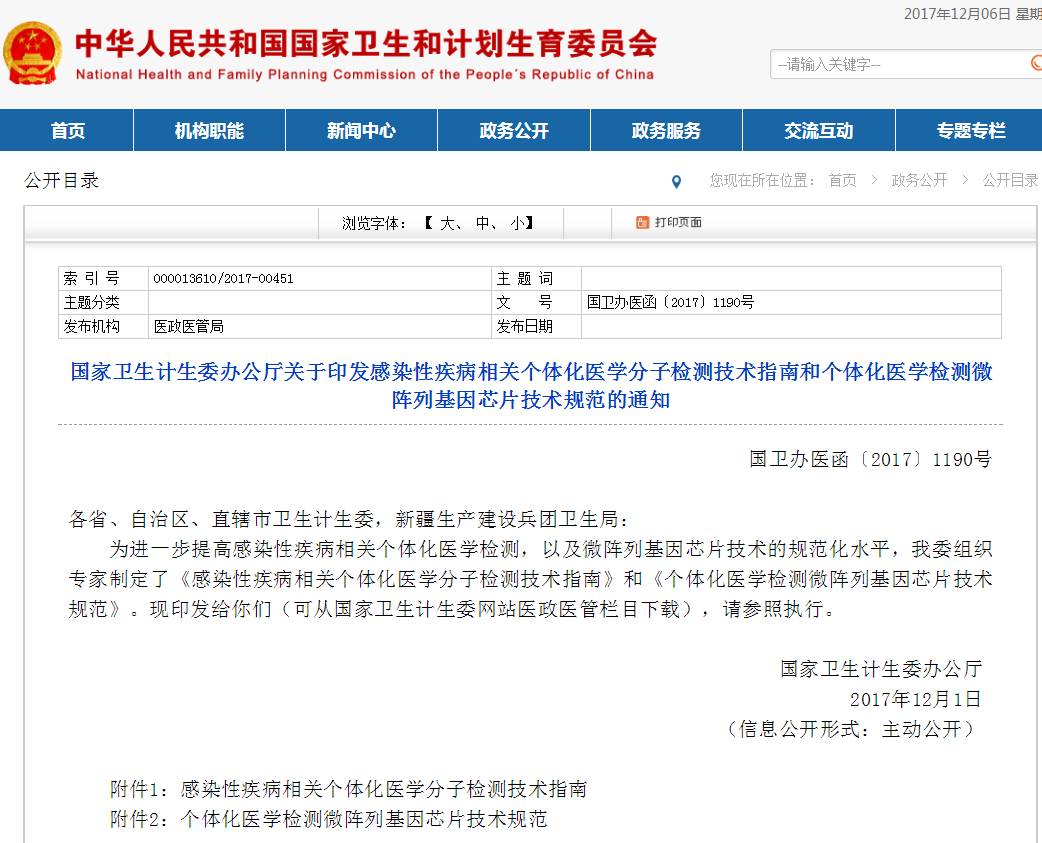Click the blue location pin icon
The width and height of the screenshot is (1042, 843).
click(677, 182)
